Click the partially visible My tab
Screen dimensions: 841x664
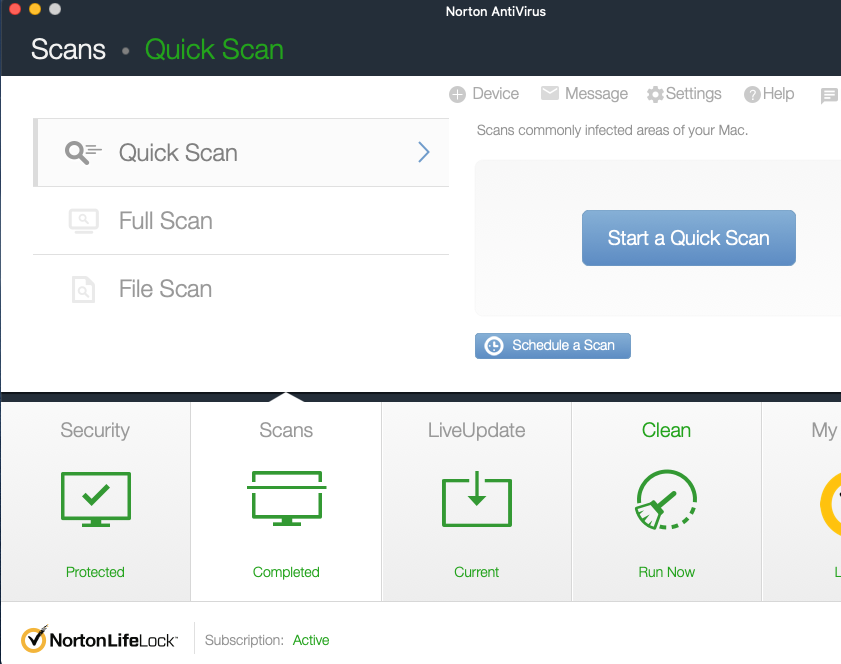(802, 501)
